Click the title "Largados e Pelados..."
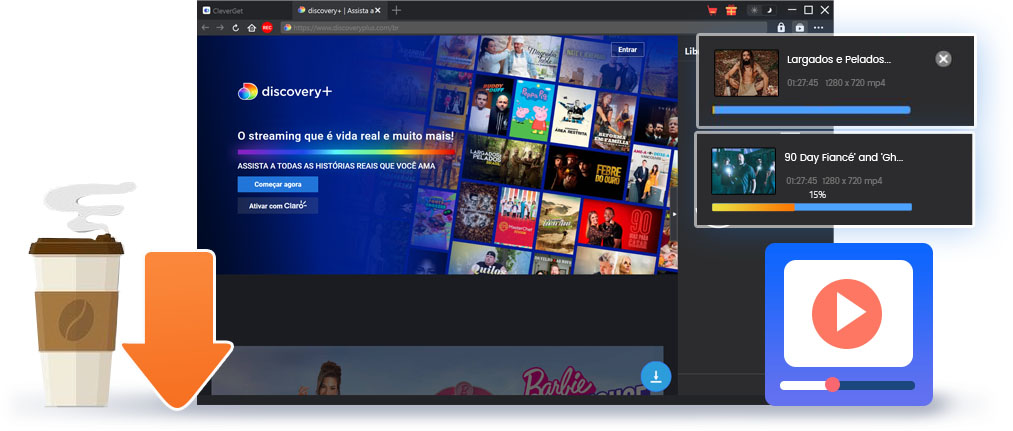Image resolution: width=1013 pixels, height=431 pixels. 839,59
